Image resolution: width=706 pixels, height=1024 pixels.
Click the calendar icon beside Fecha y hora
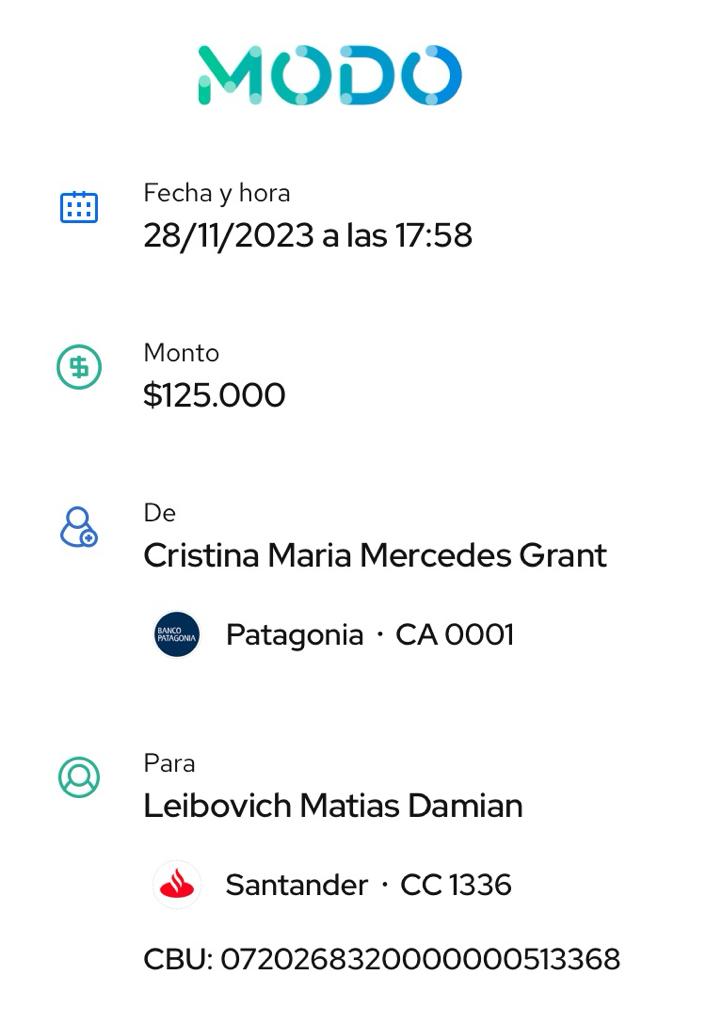tap(79, 207)
